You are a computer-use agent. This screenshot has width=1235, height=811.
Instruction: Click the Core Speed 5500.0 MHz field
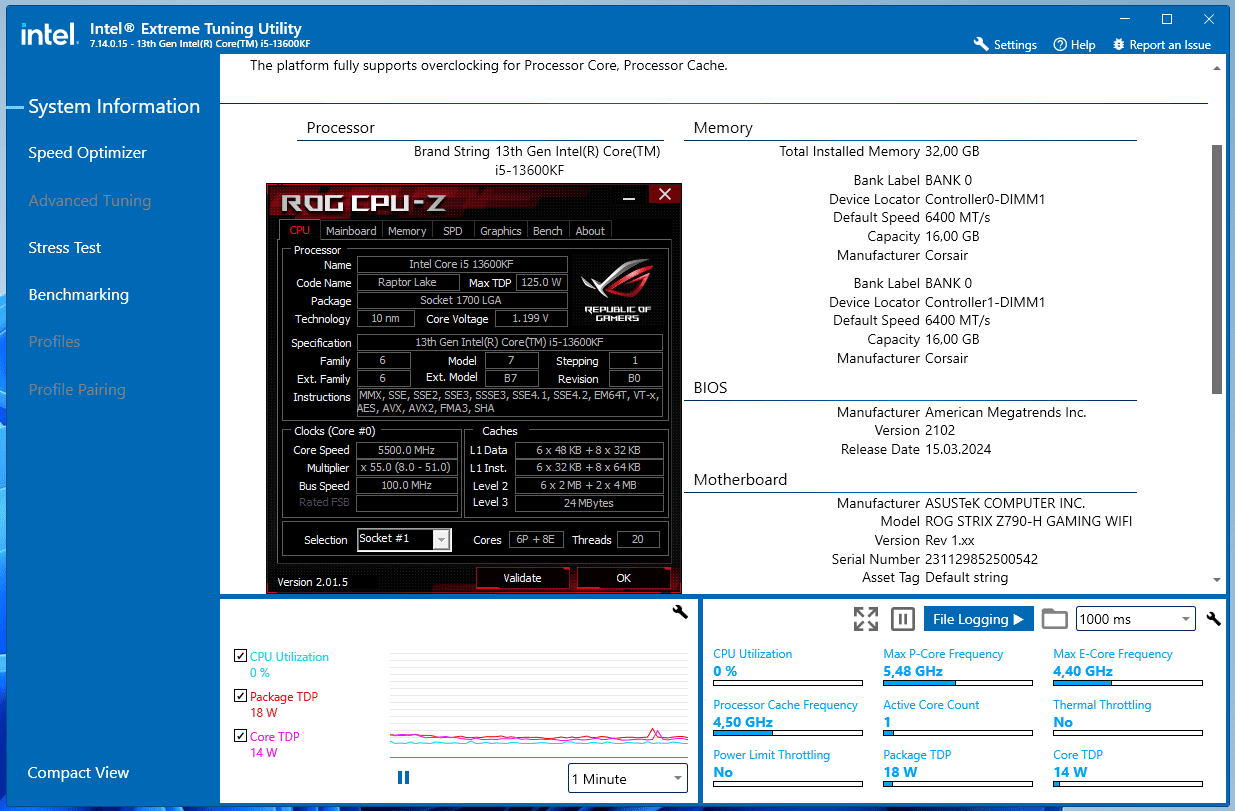click(405, 450)
